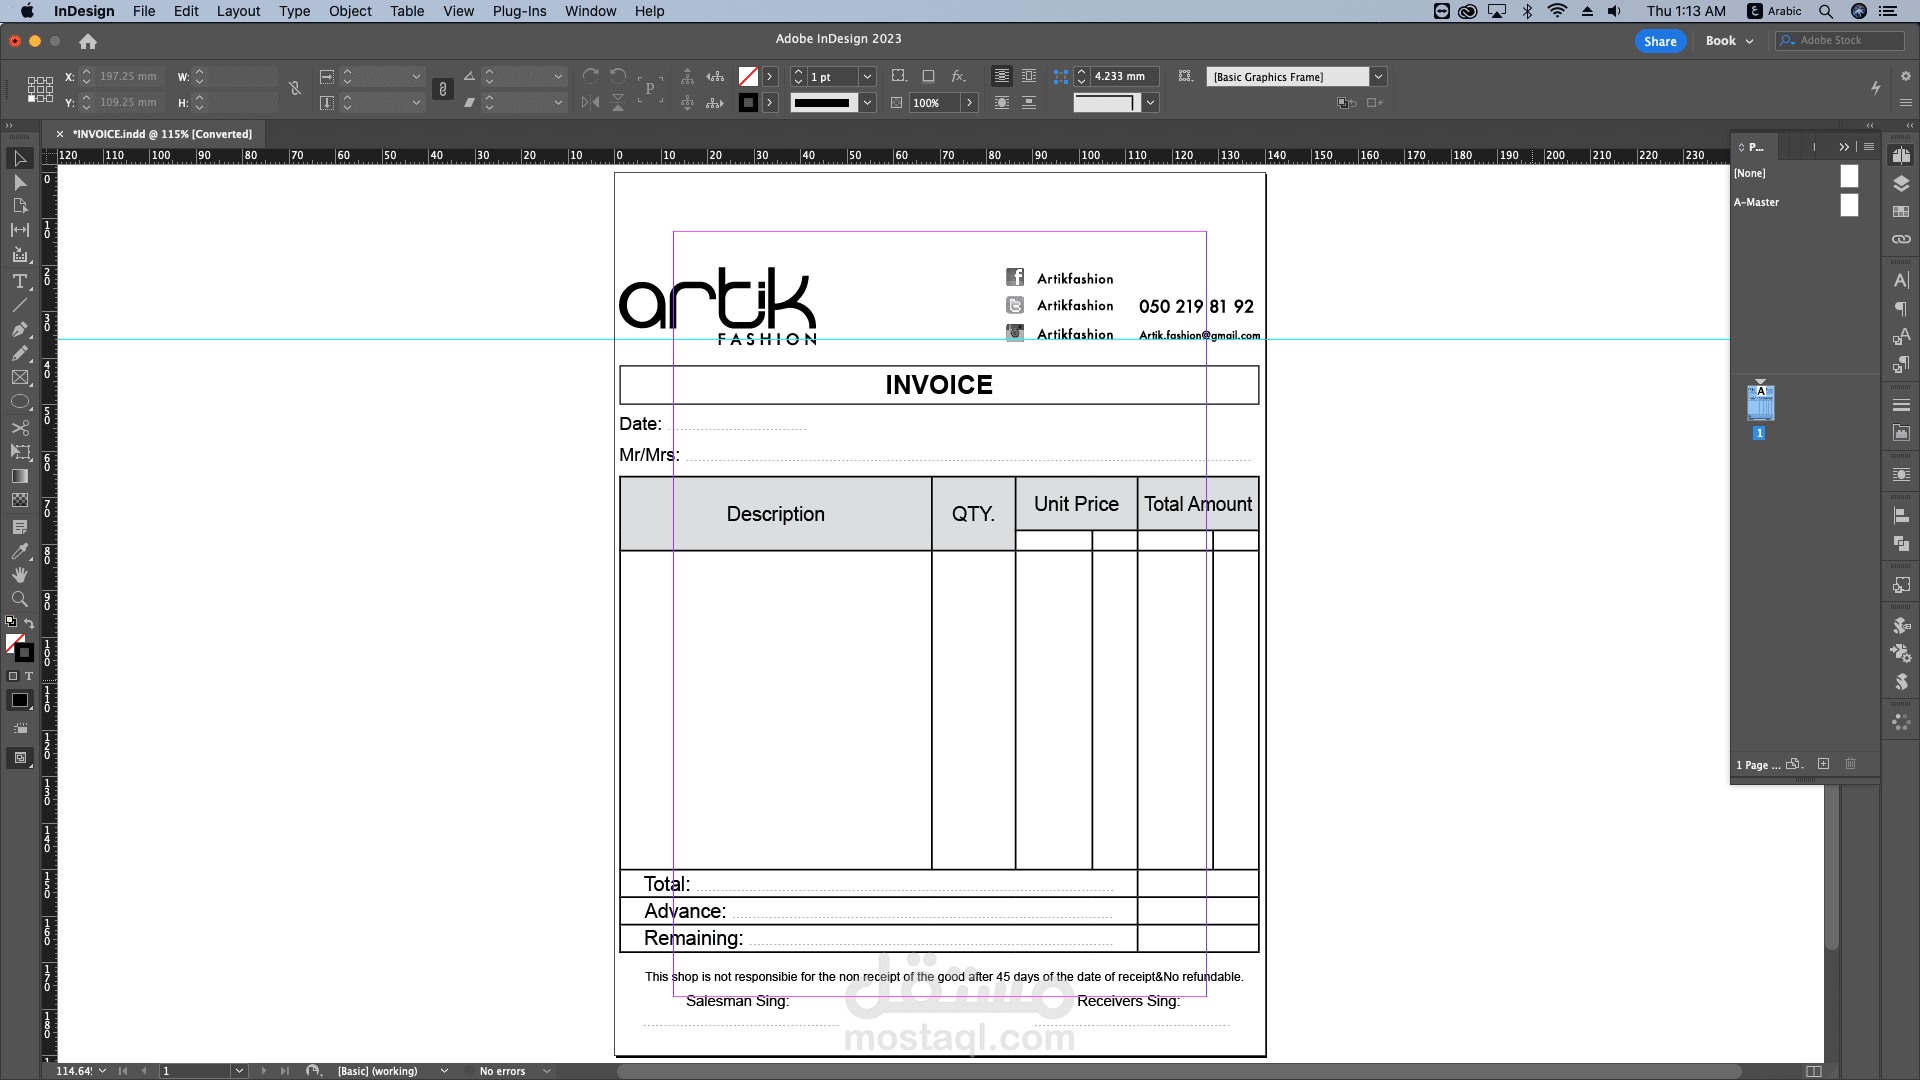1920x1080 pixels.
Task: Select the Zoom tool in the toolbox
Action: pyautogui.click(x=19, y=599)
